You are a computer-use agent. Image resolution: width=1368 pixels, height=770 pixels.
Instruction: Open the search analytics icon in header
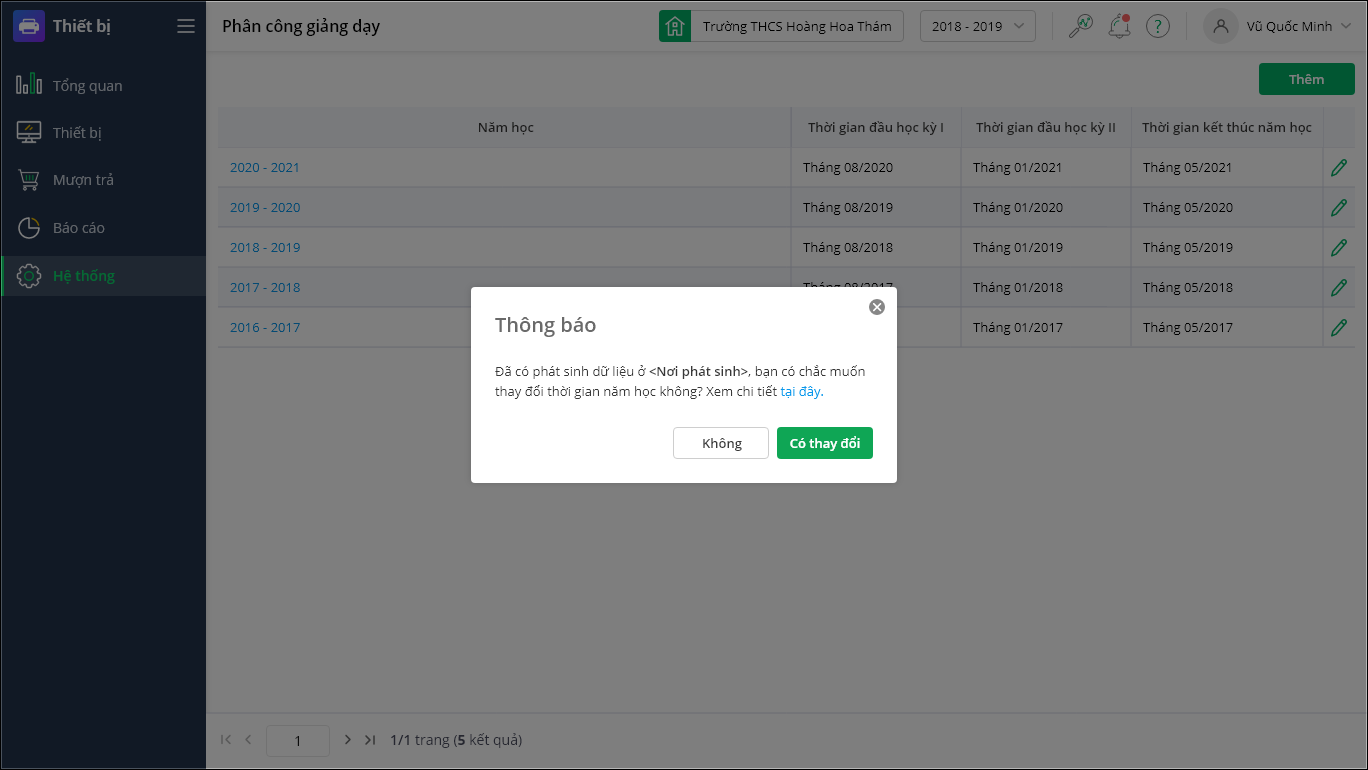coord(1080,26)
